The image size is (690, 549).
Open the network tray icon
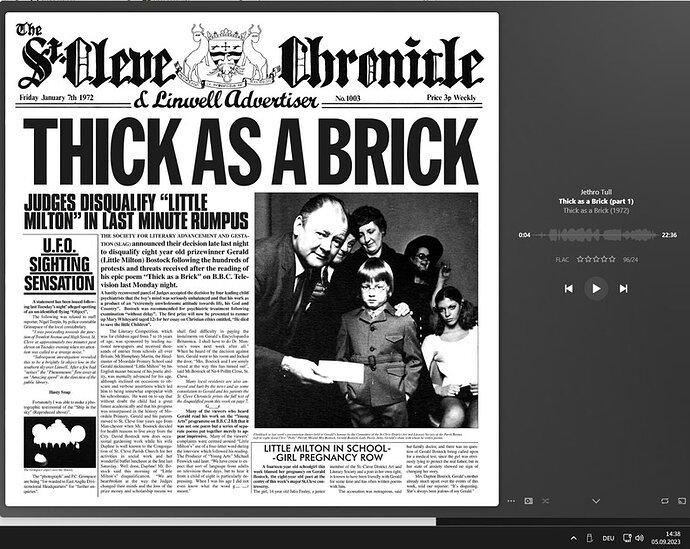point(628,538)
